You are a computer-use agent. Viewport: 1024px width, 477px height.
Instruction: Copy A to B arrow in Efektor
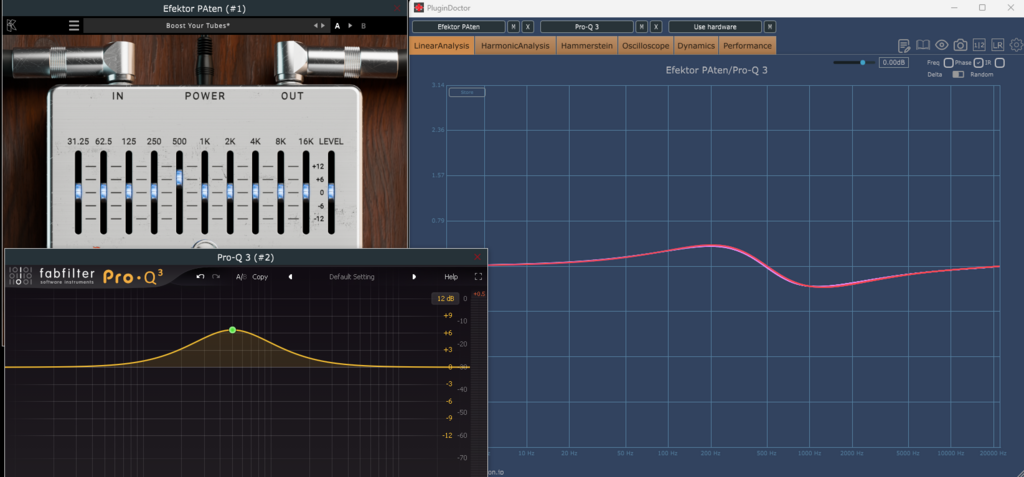point(350,25)
